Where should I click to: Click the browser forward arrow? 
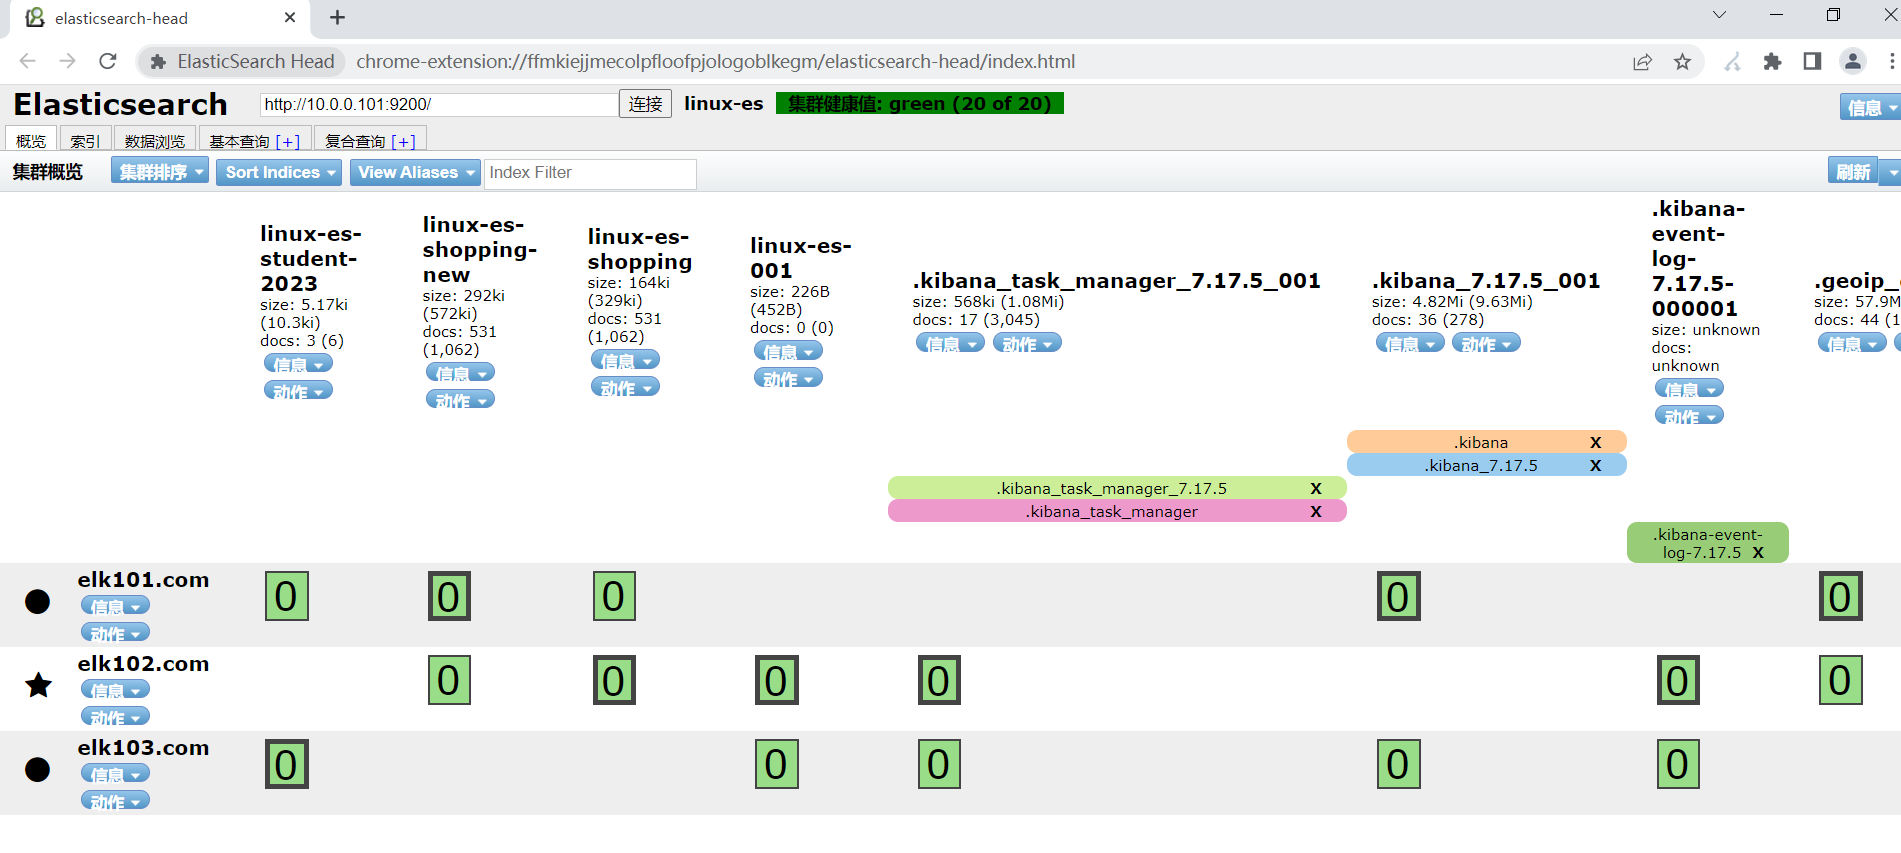click(x=67, y=62)
